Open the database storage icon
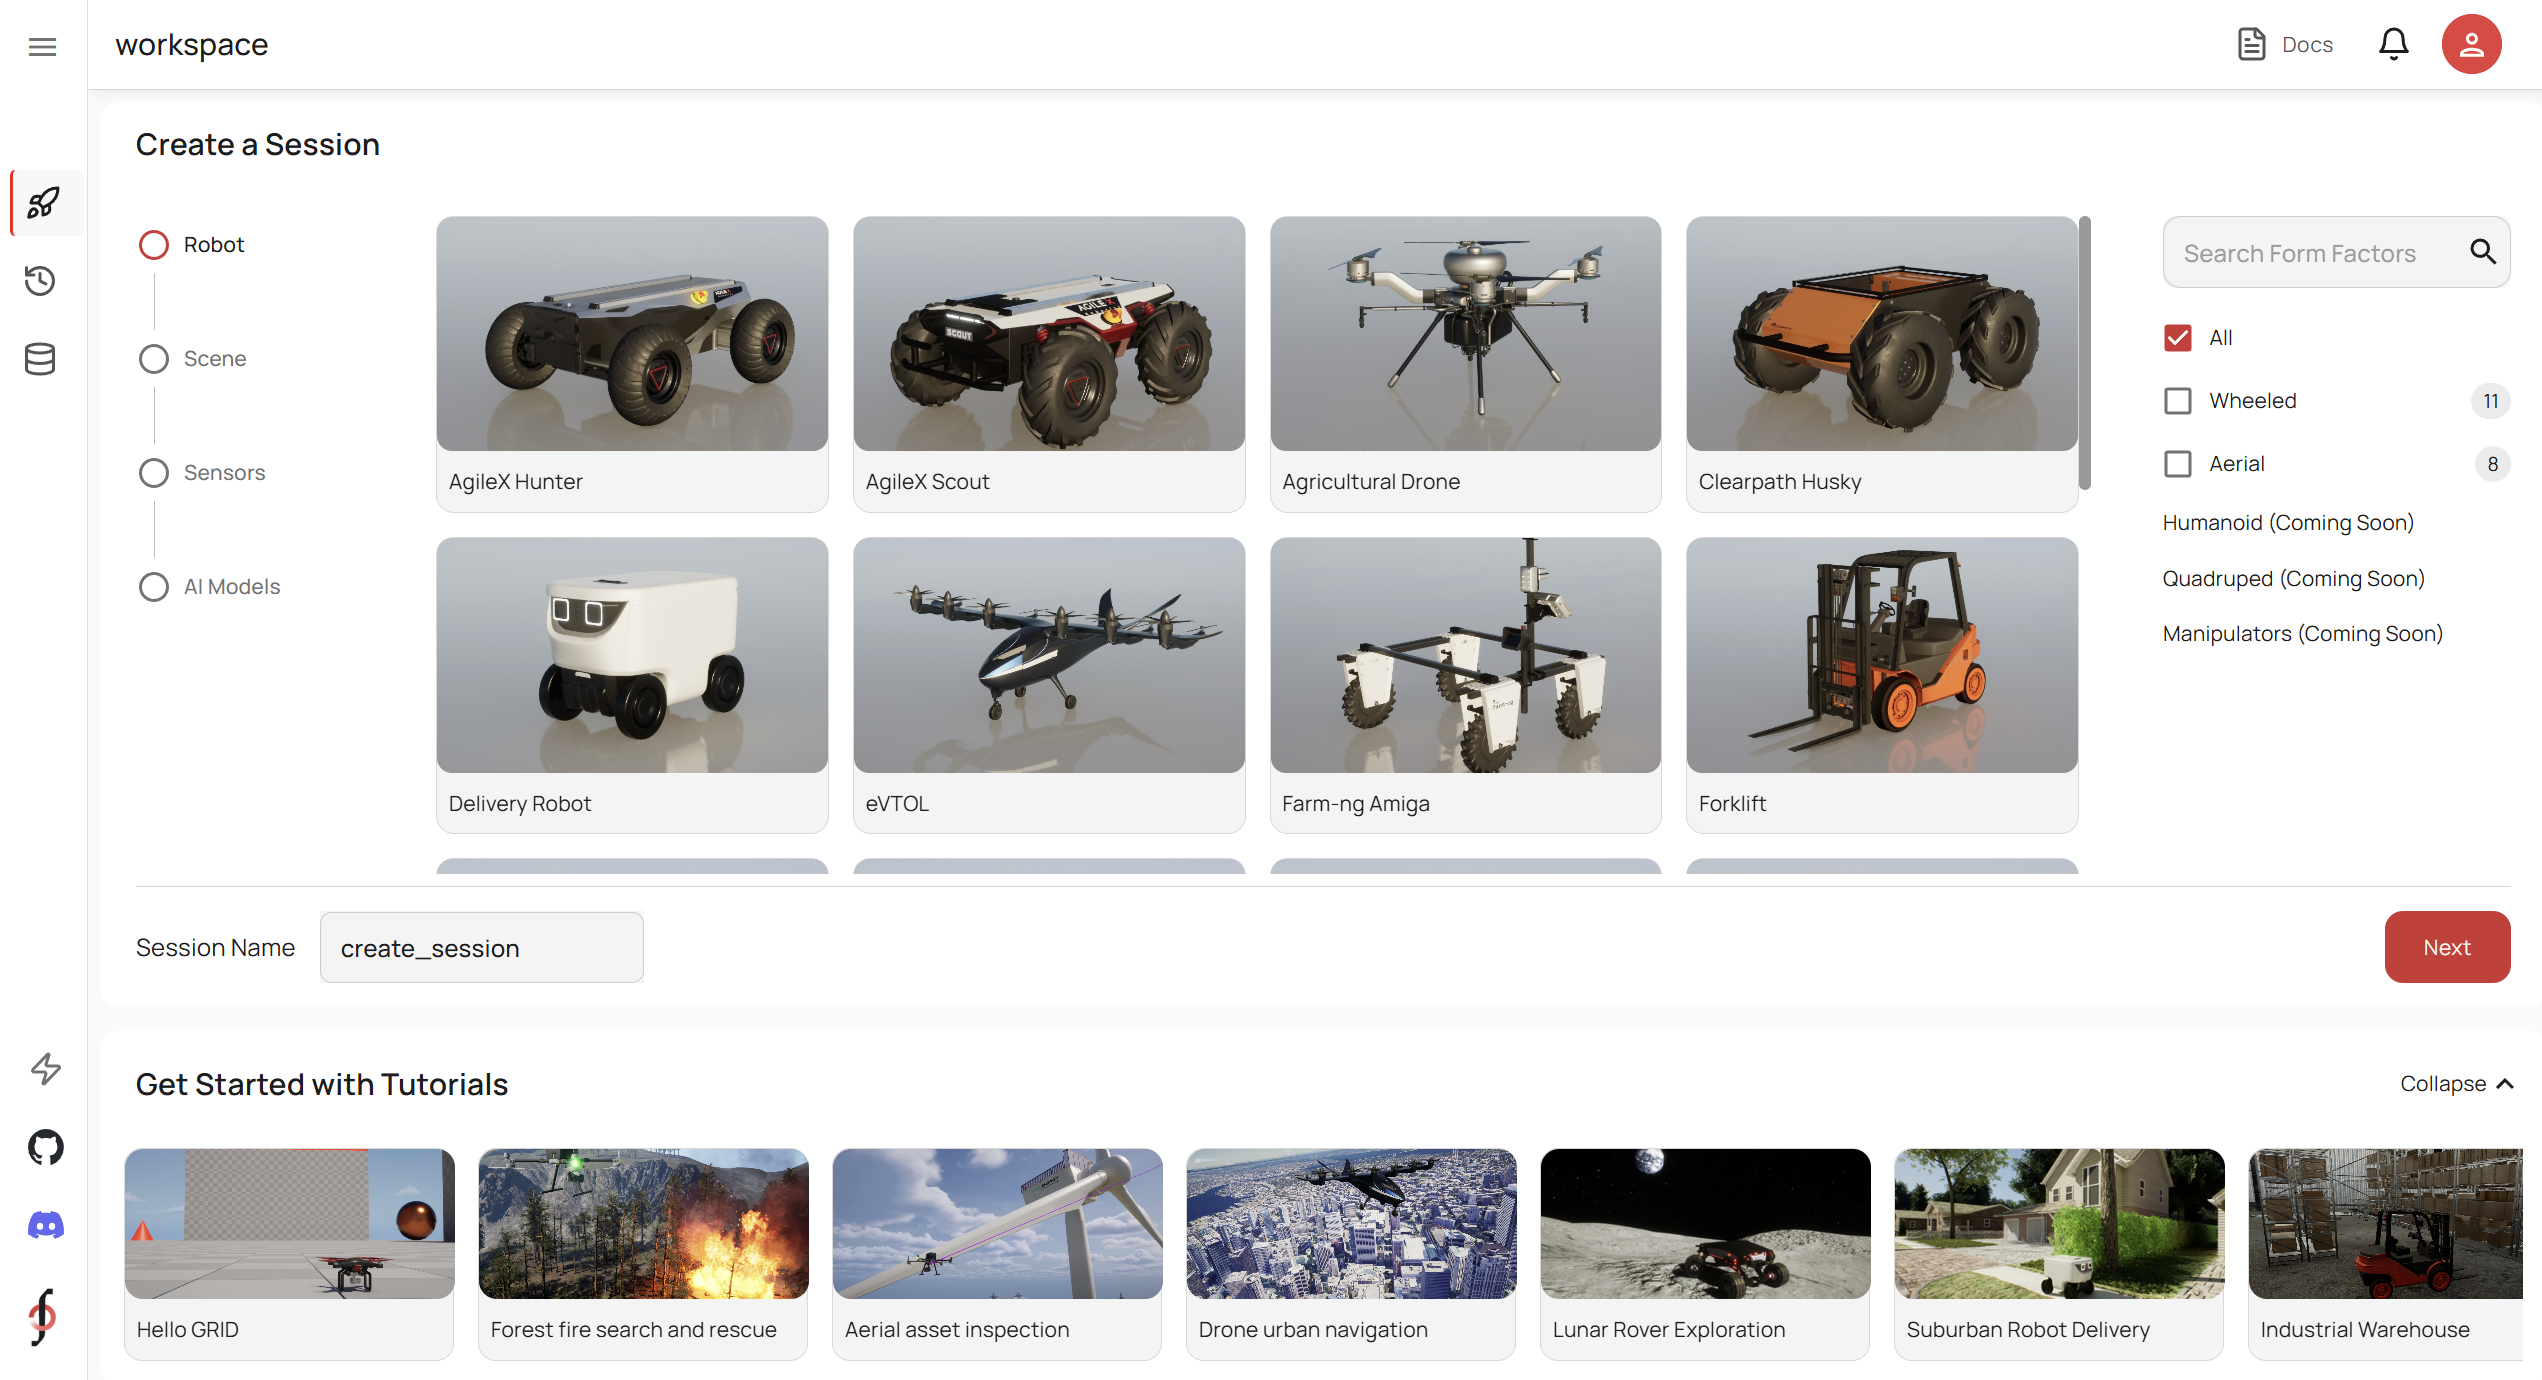 pyautogui.click(x=40, y=359)
